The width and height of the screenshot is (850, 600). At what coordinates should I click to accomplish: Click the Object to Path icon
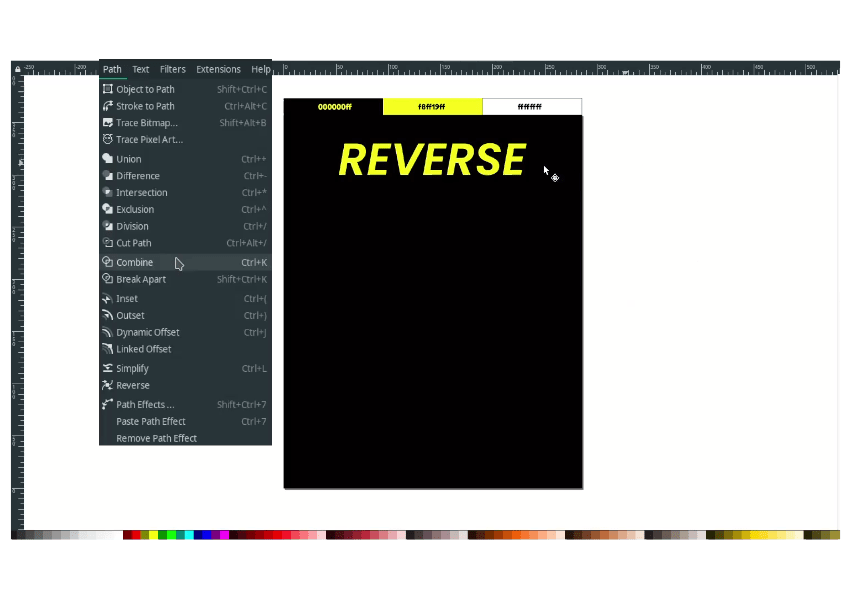108,89
